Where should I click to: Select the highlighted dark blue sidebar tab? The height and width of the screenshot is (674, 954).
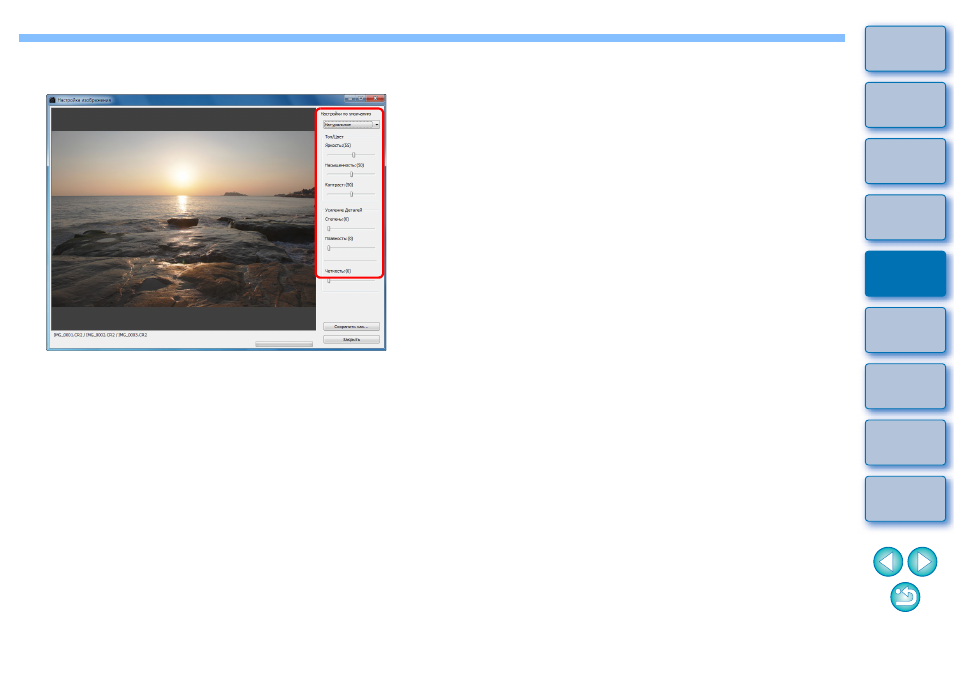coord(905,274)
